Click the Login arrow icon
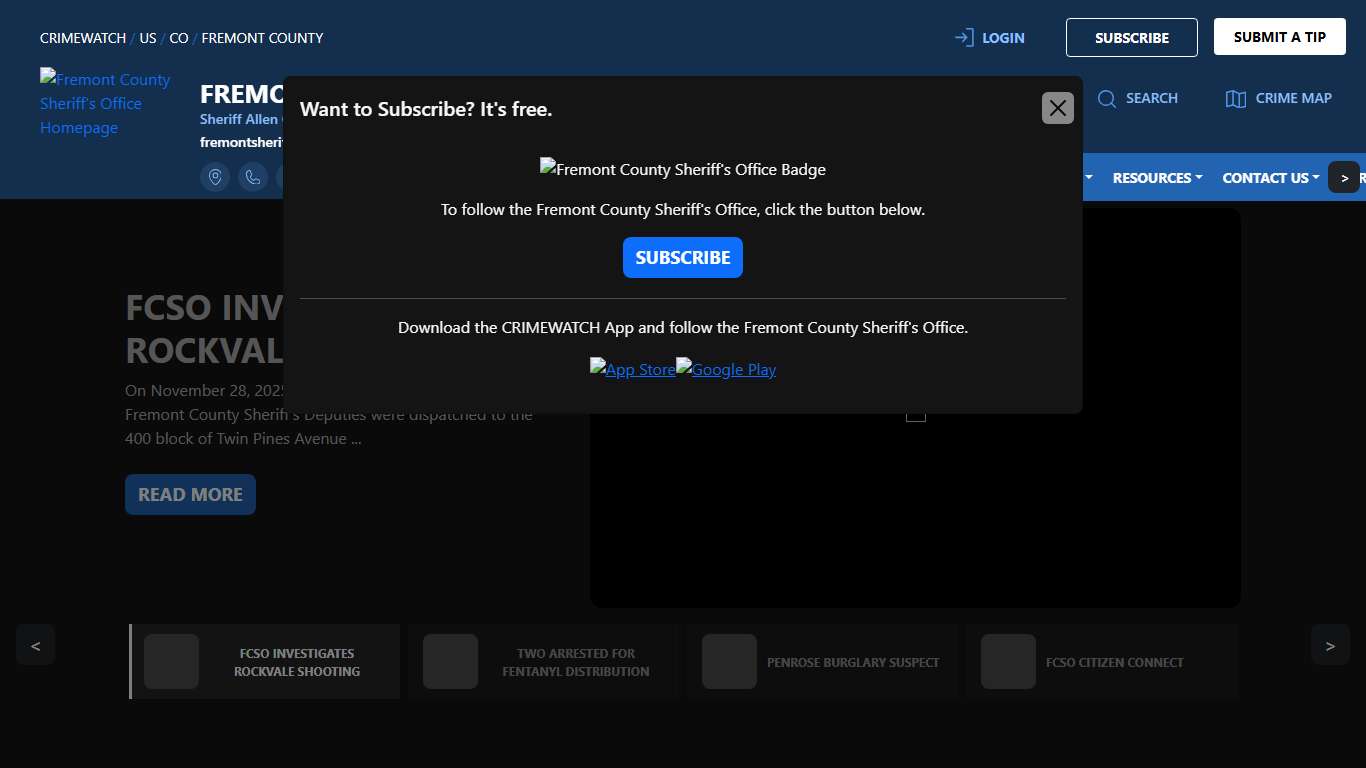The width and height of the screenshot is (1366, 768). pyautogui.click(x=964, y=38)
